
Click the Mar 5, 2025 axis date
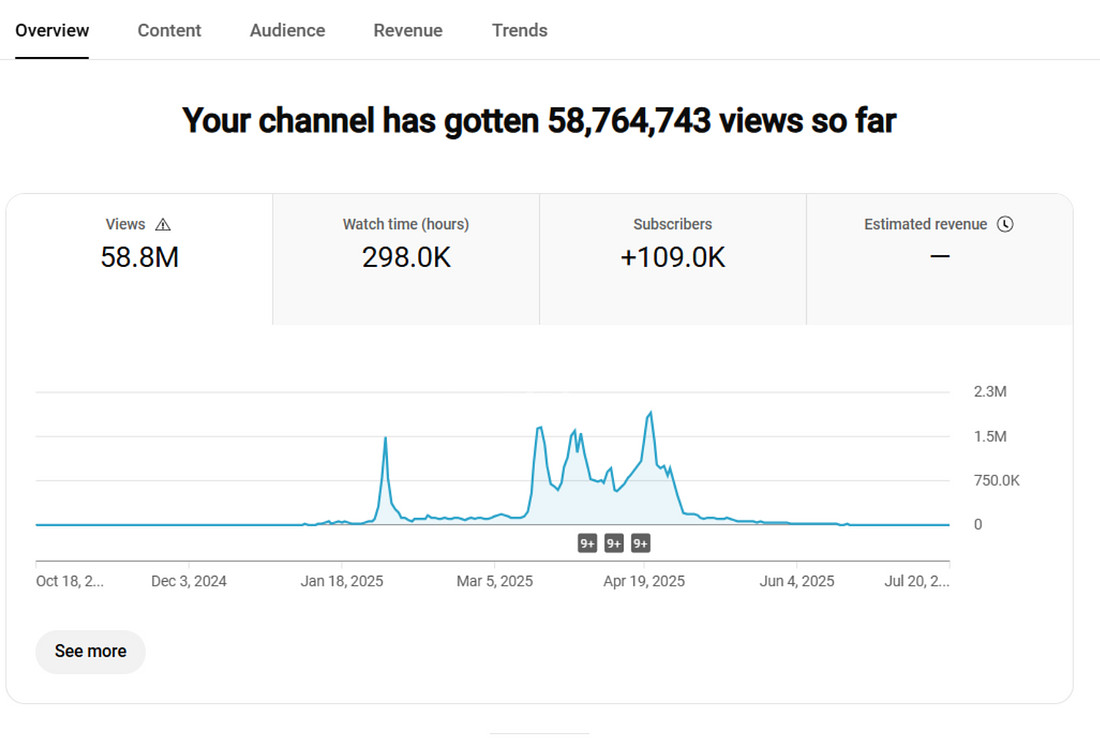point(495,581)
